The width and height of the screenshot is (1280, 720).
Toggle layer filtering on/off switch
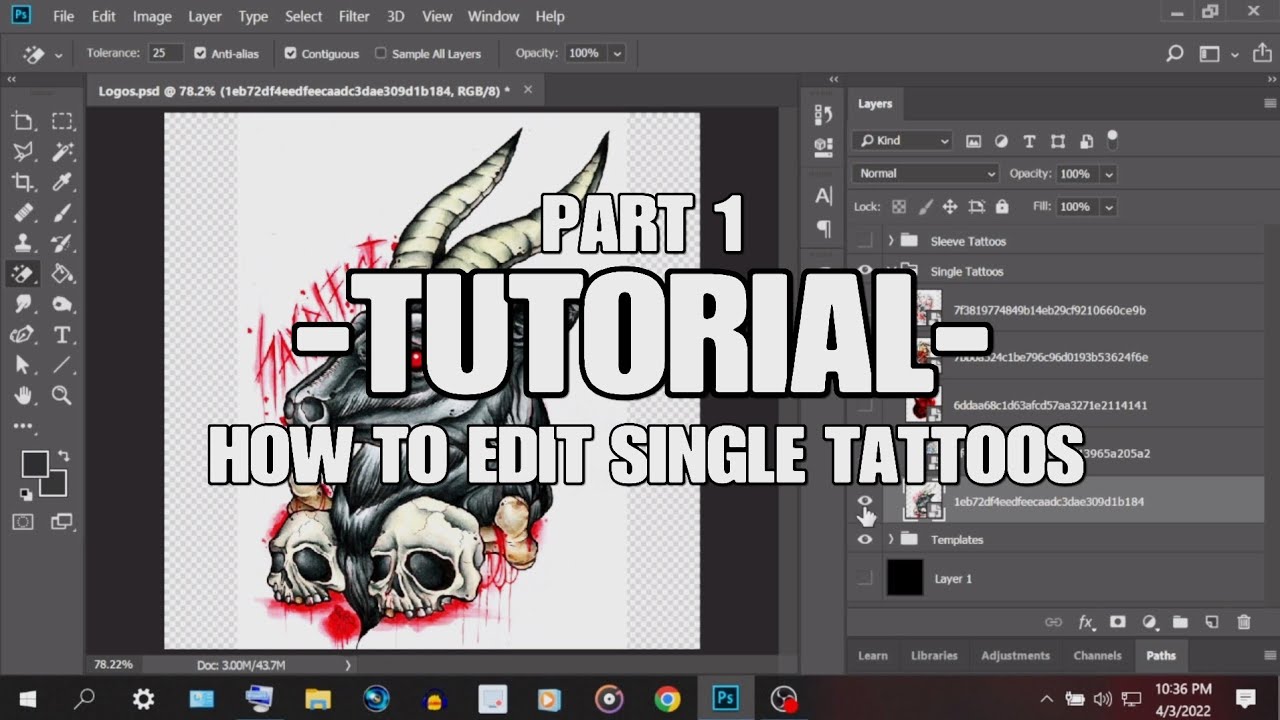coord(1113,138)
